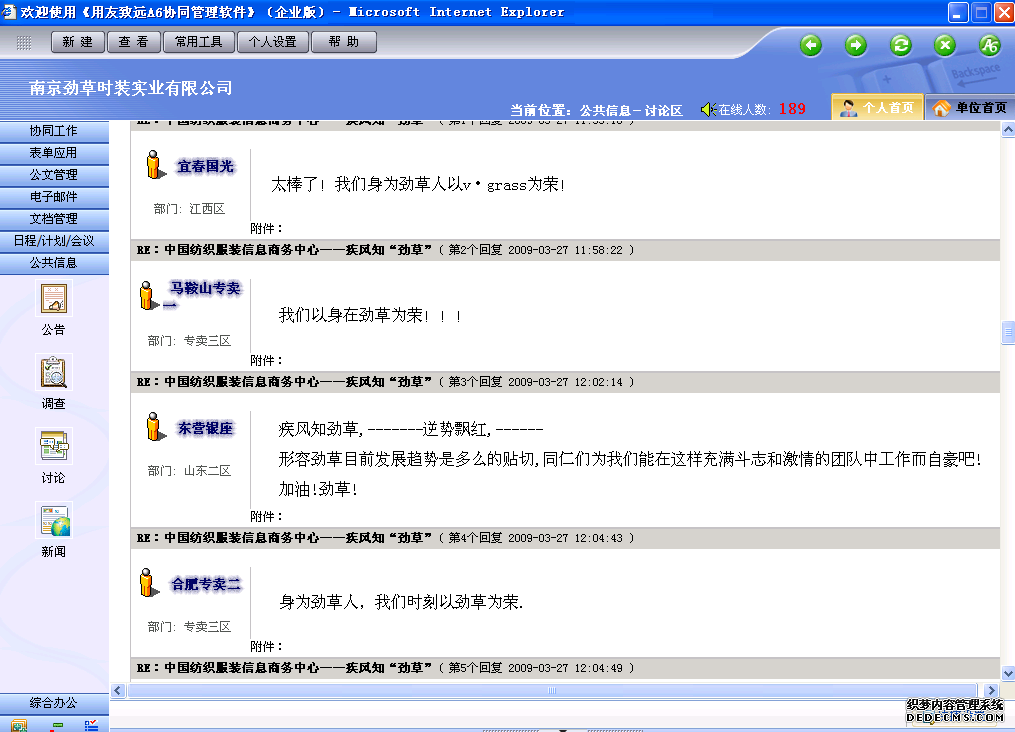Refresh page using green refresh icon
This screenshot has height=732, width=1015.
(x=900, y=45)
